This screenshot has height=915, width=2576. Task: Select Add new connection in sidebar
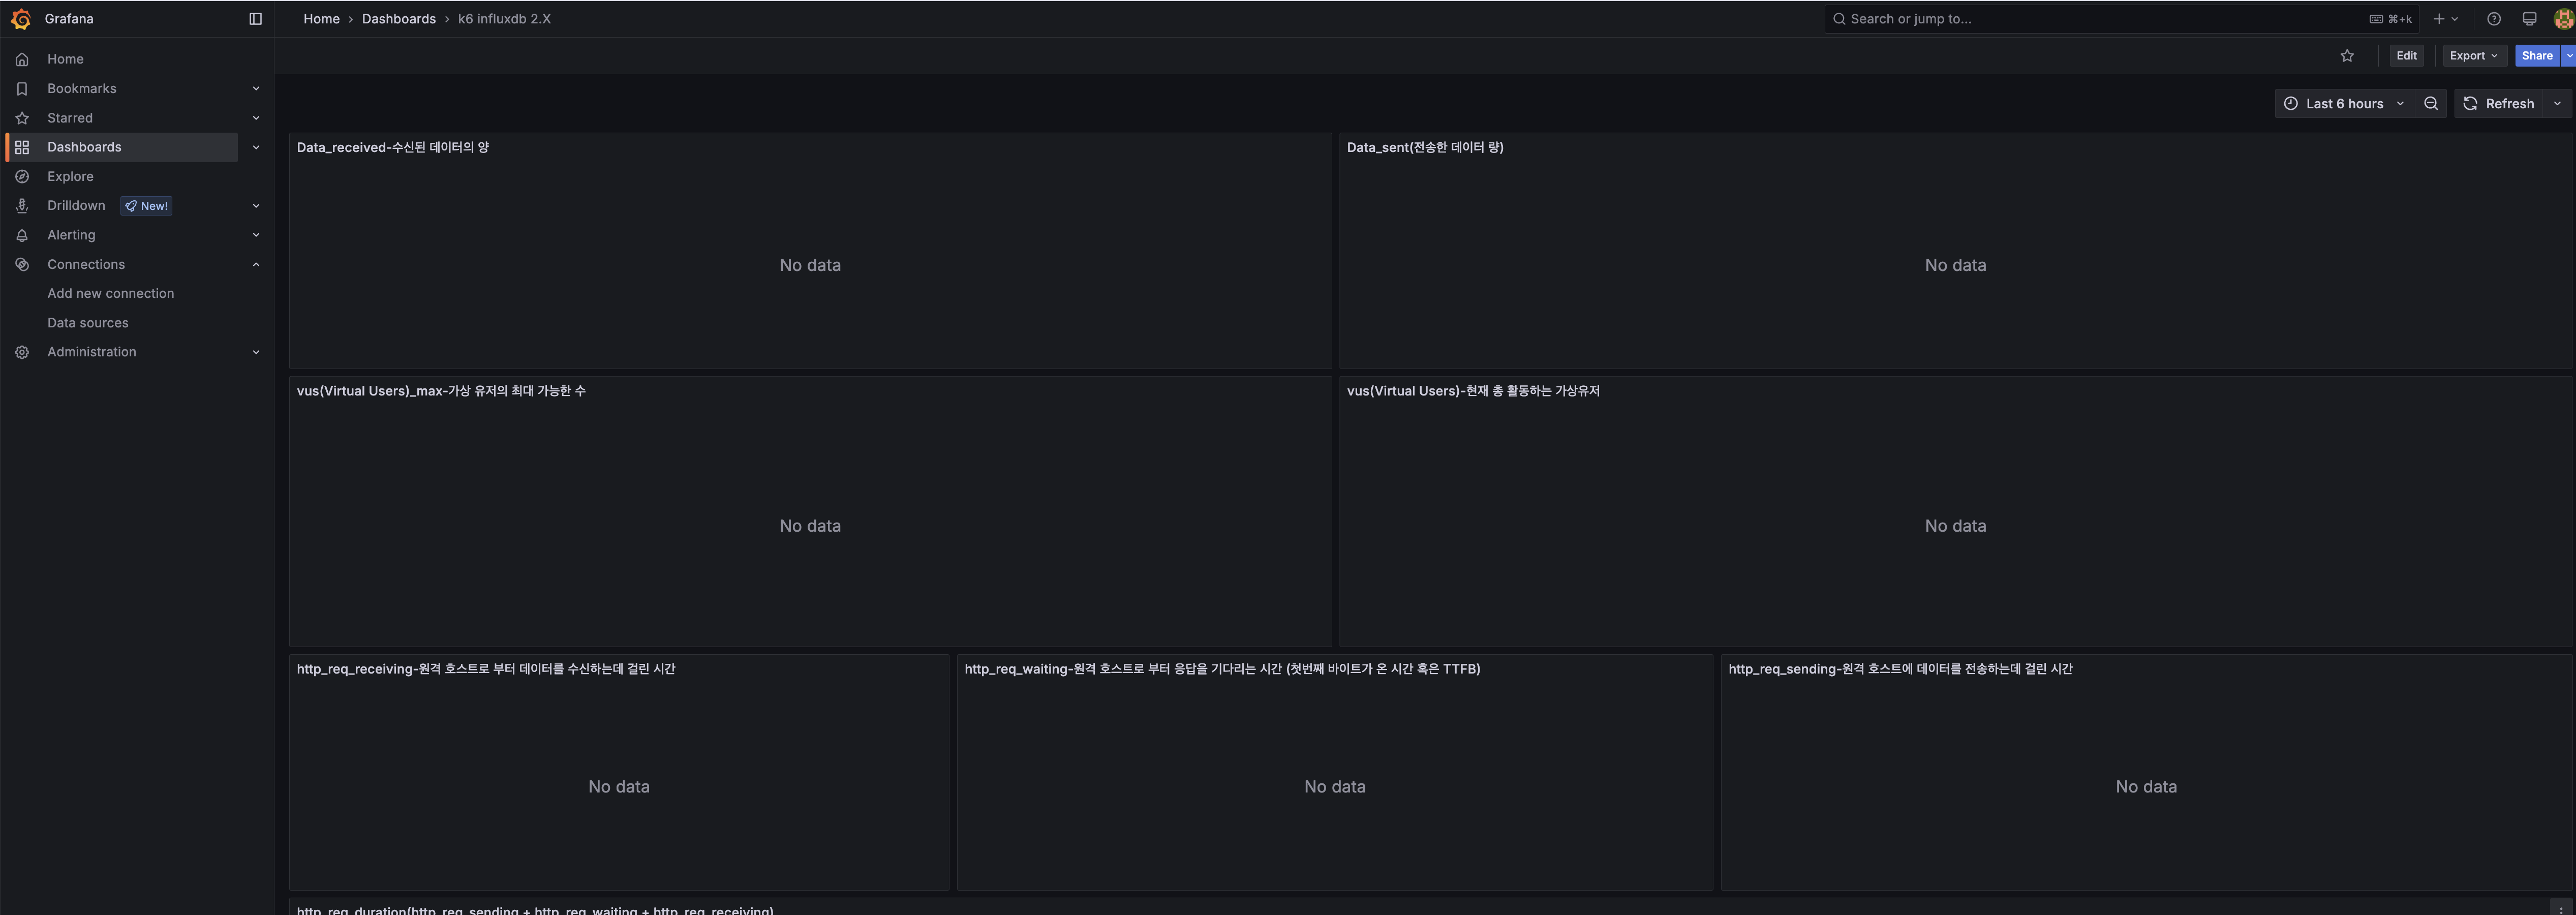tap(110, 293)
